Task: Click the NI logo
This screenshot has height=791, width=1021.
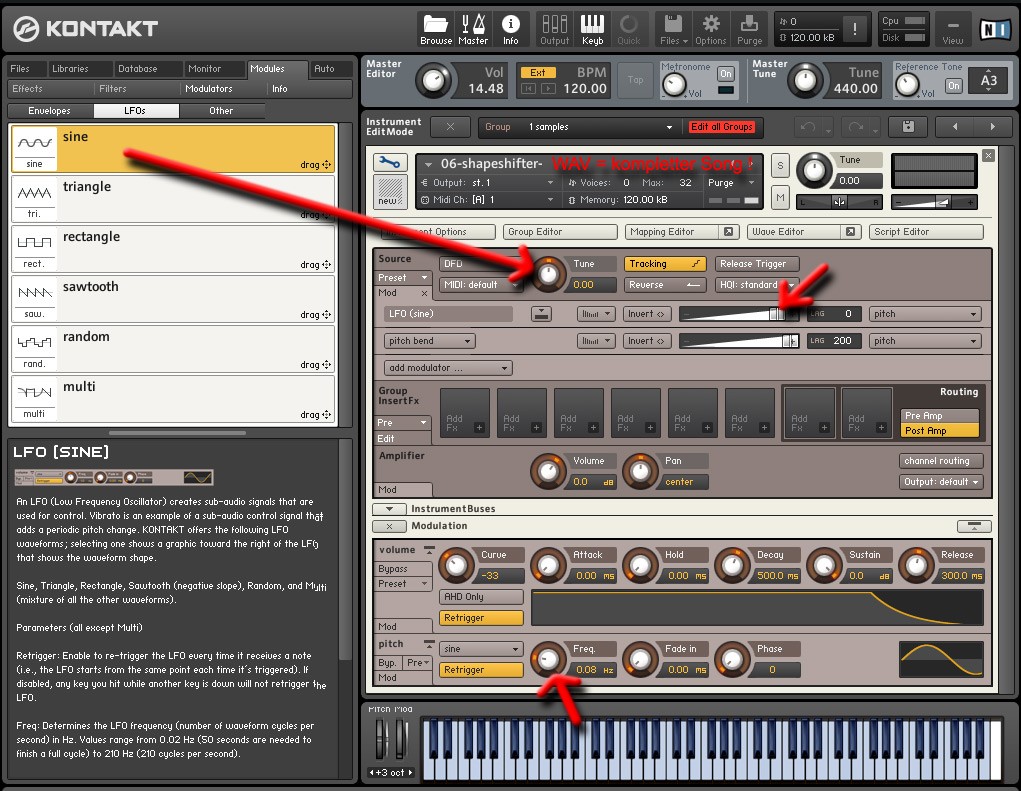Action: (x=995, y=29)
